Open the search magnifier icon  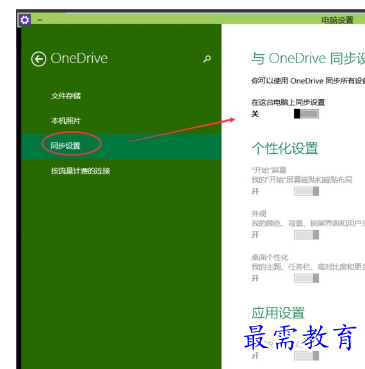tap(207, 59)
